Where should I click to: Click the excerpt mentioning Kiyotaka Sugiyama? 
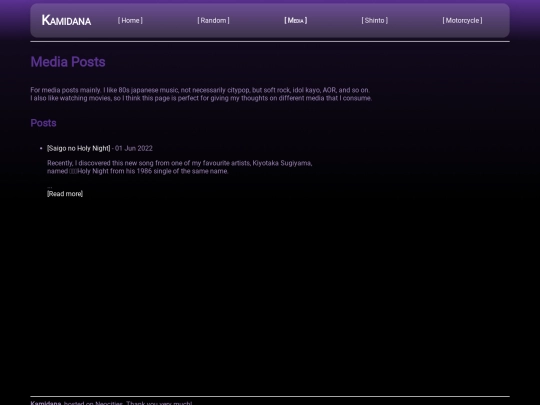(179, 163)
